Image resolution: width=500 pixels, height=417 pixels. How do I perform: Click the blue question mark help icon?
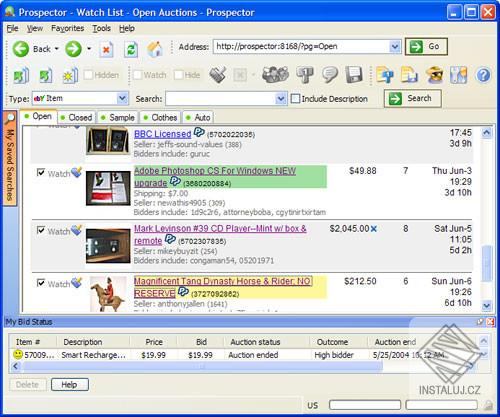(483, 75)
